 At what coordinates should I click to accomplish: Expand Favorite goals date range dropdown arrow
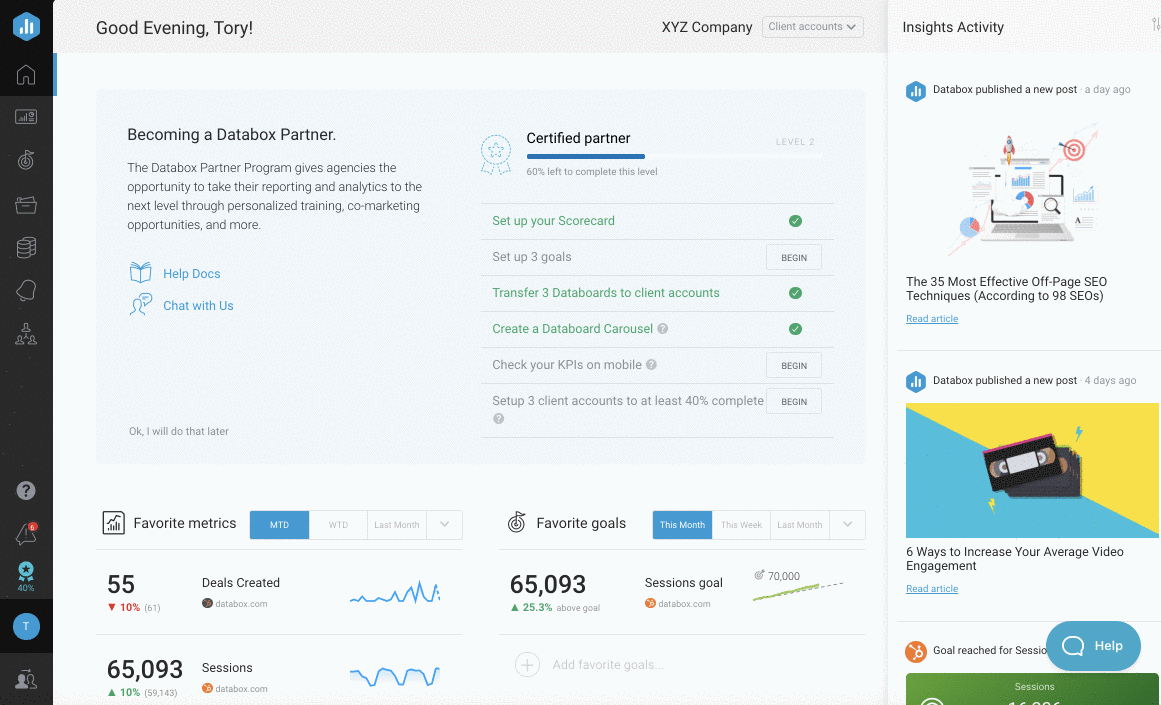848,525
